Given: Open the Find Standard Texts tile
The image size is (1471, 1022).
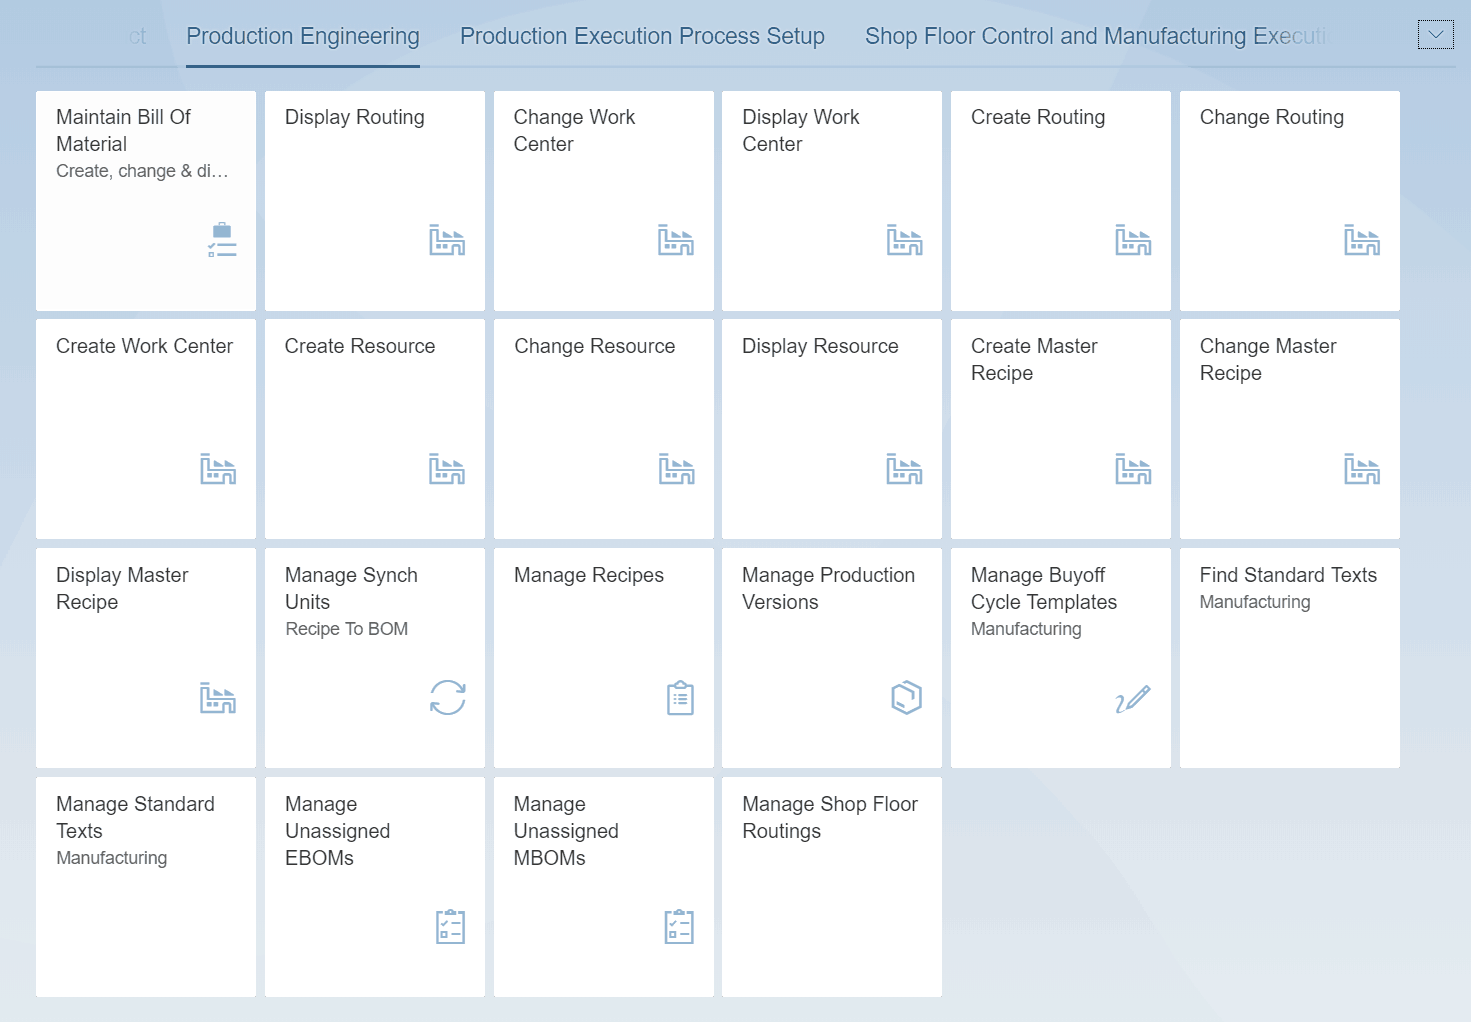Looking at the screenshot, I should (x=1290, y=658).
